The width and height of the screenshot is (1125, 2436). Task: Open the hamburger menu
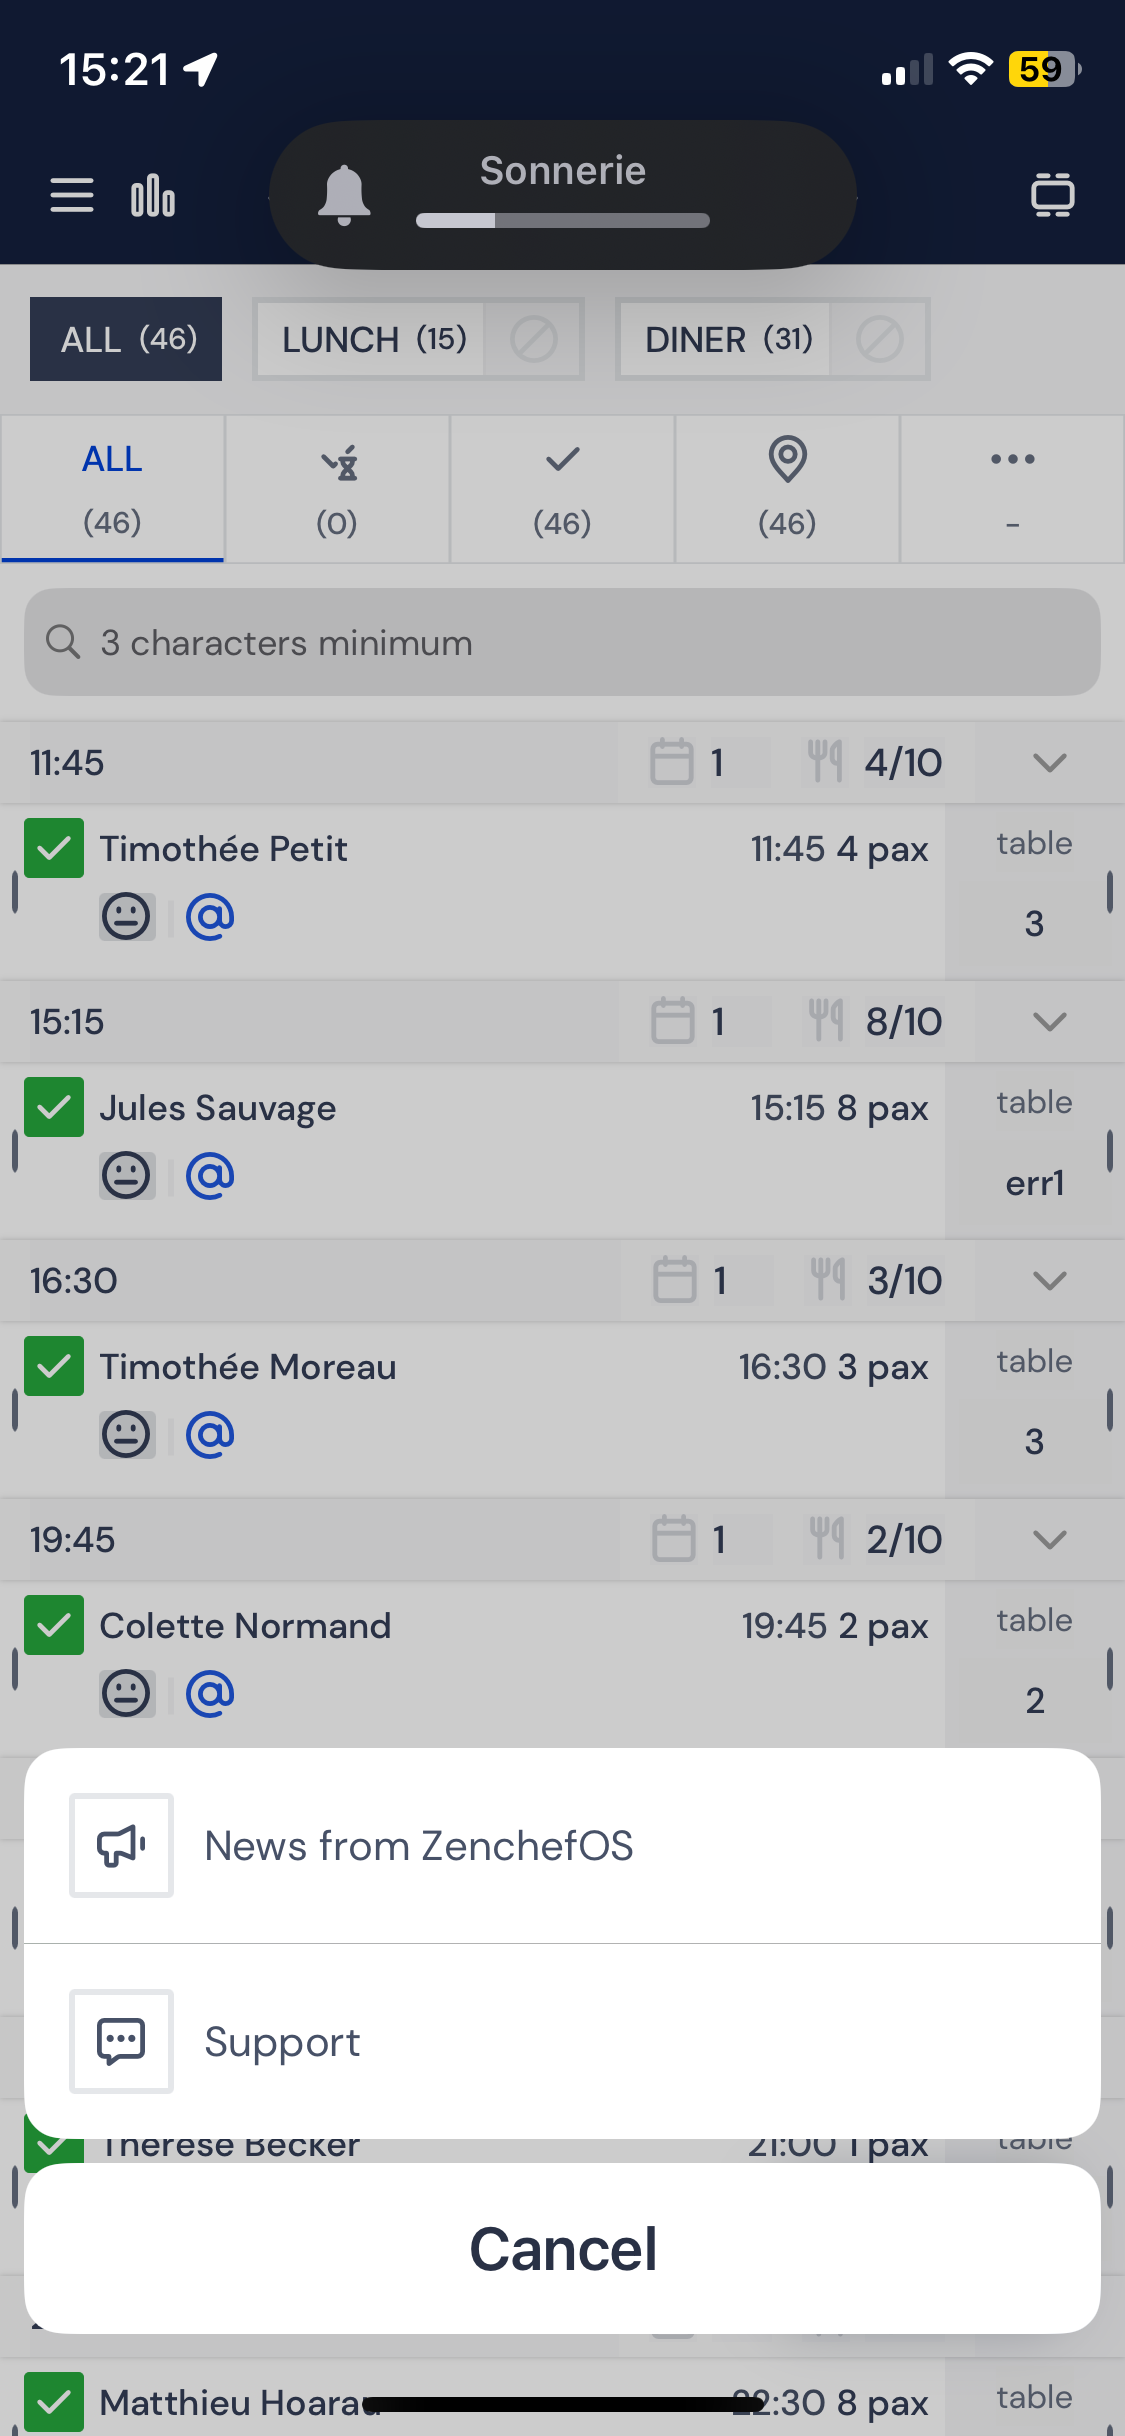72,195
